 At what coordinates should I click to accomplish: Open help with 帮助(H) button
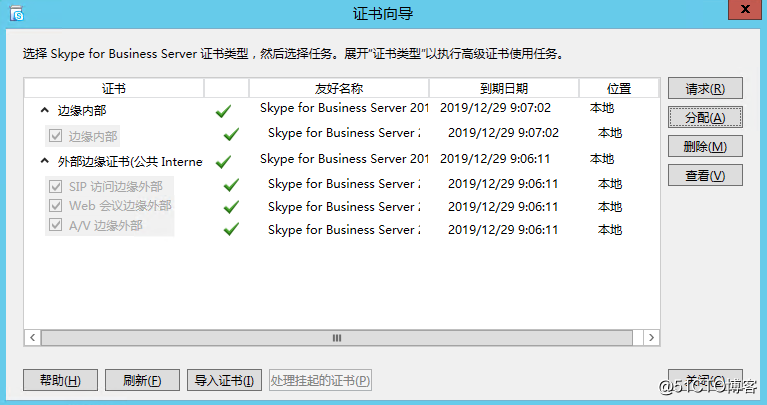pyautogui.click(x=60, y=380)
